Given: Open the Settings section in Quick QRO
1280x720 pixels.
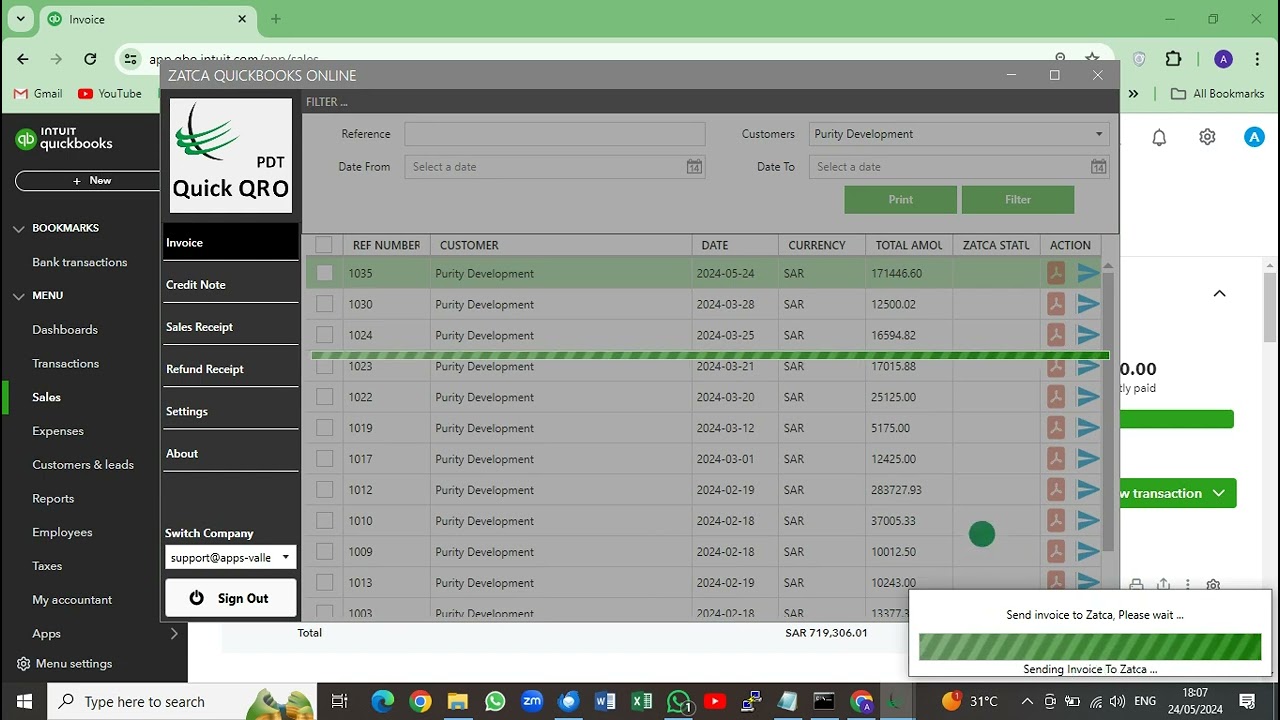Looking at the screenshot, I should [231, 411].
